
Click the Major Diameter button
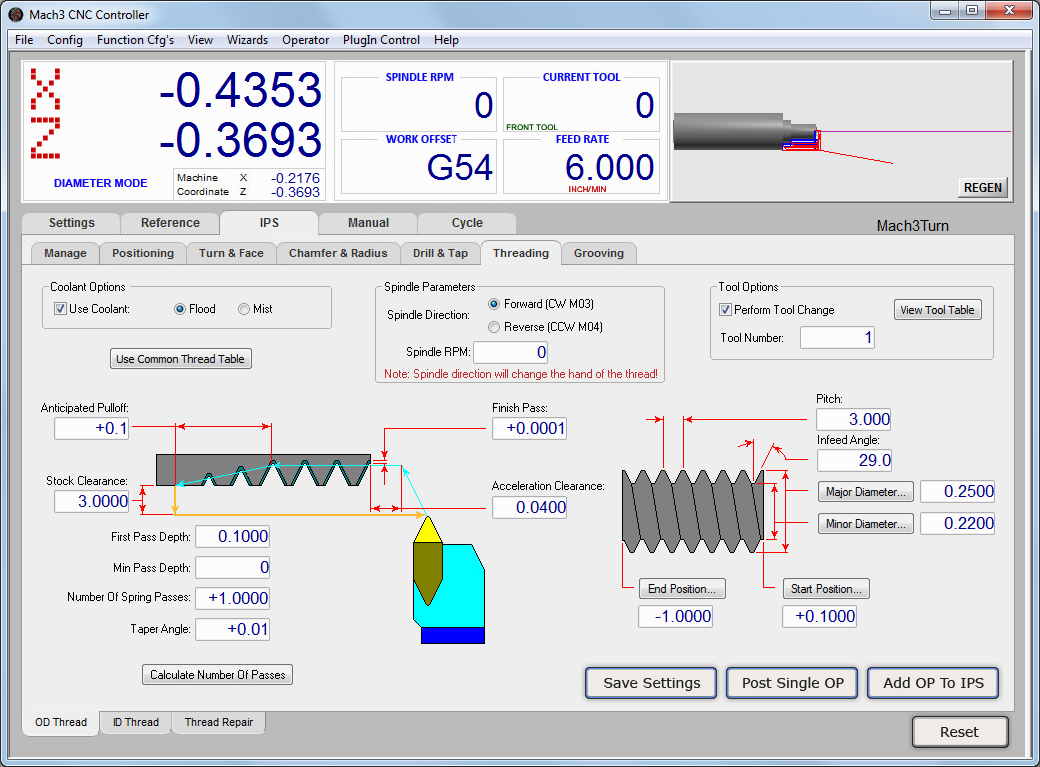pos(866,492)
